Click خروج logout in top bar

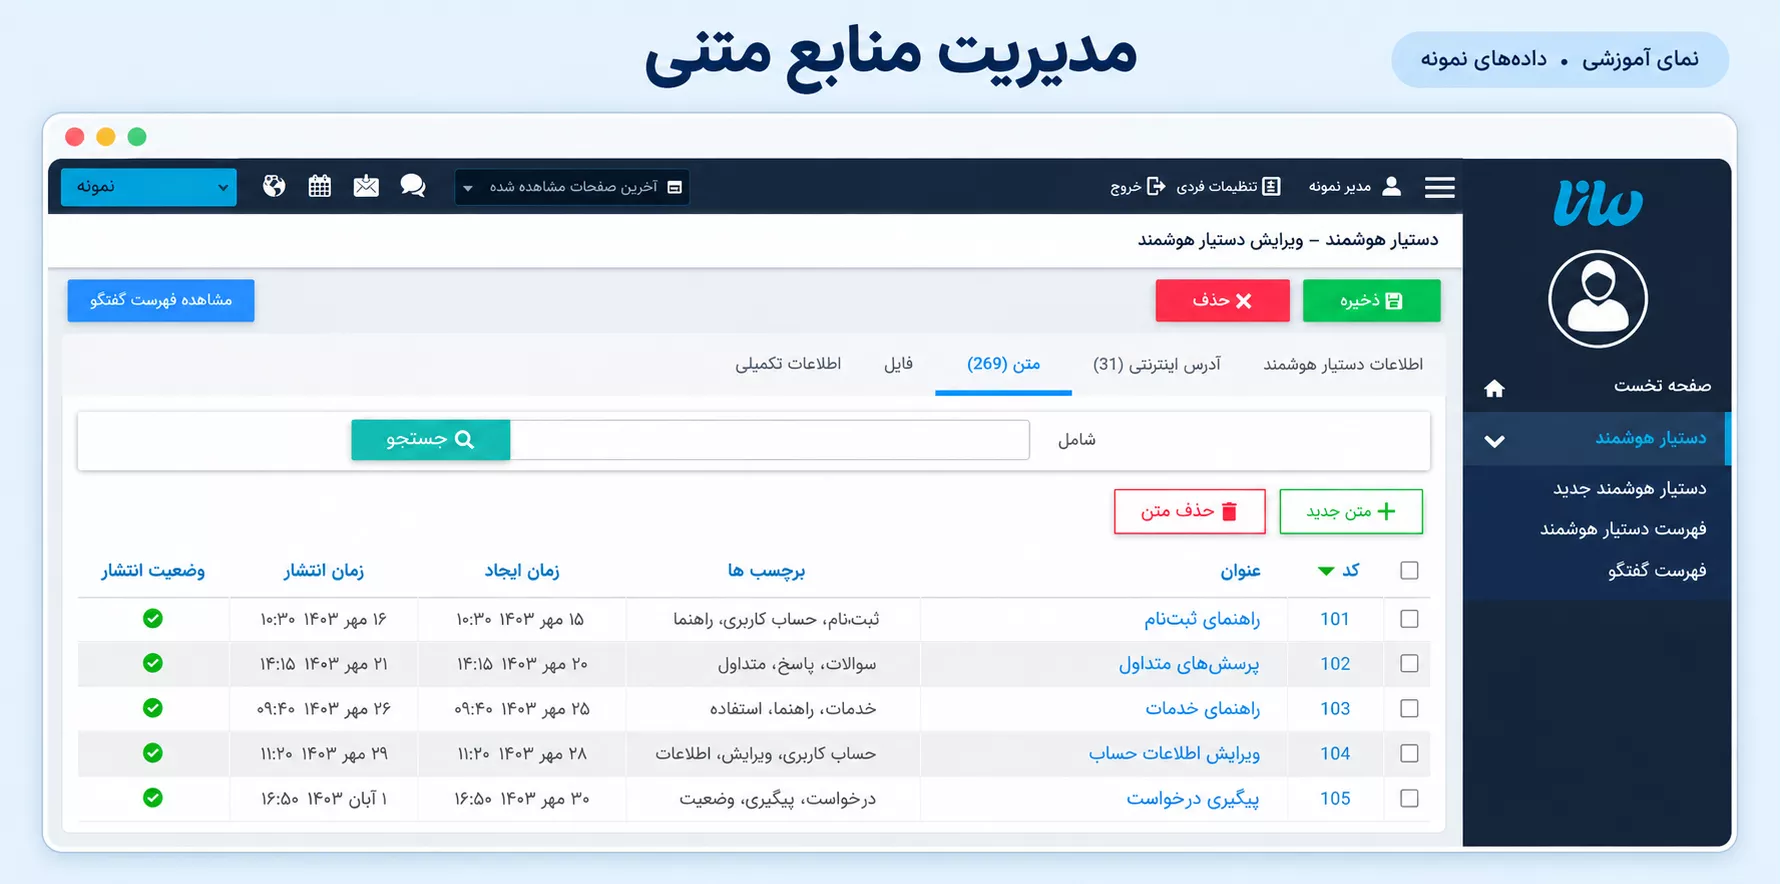click(x=1138, y=186)
